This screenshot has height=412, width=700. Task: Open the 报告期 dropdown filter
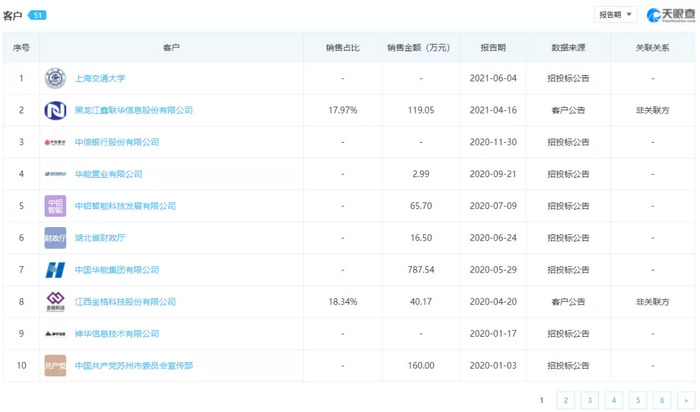coord(615,15)
